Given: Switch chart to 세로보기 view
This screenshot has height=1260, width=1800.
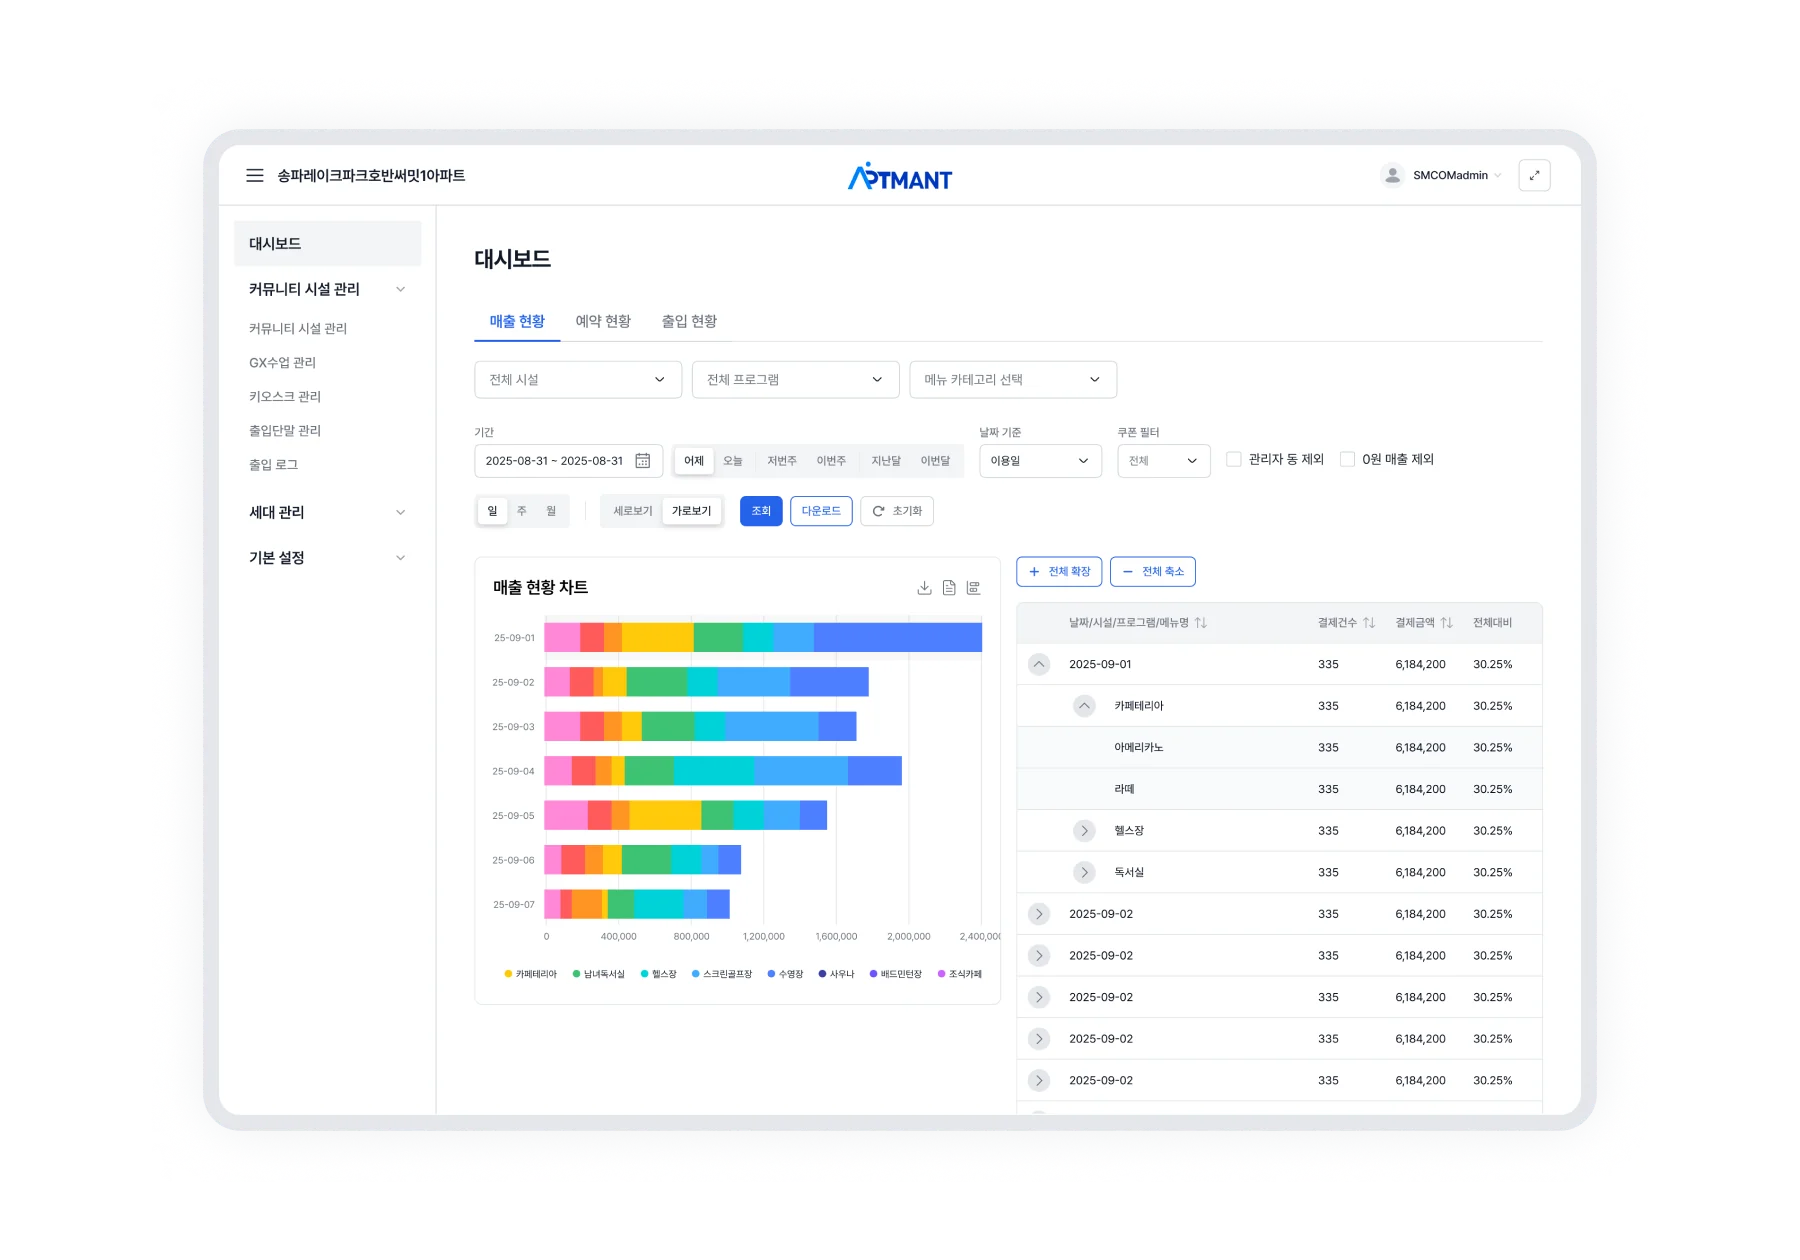Looking at the screenshot, I should [x=632, y=511].
